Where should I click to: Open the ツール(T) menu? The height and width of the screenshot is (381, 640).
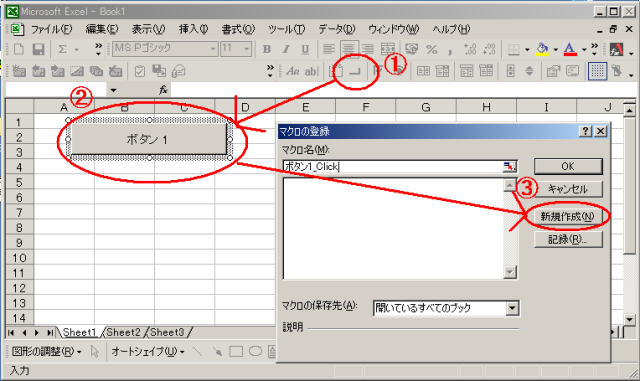287,29
